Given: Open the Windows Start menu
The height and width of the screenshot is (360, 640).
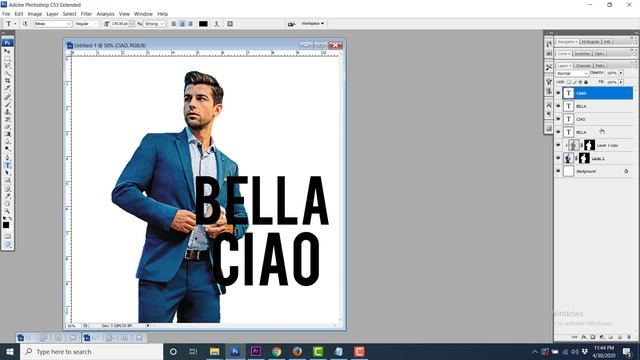Looking at the screenshot, I should [x=9, y=351].
